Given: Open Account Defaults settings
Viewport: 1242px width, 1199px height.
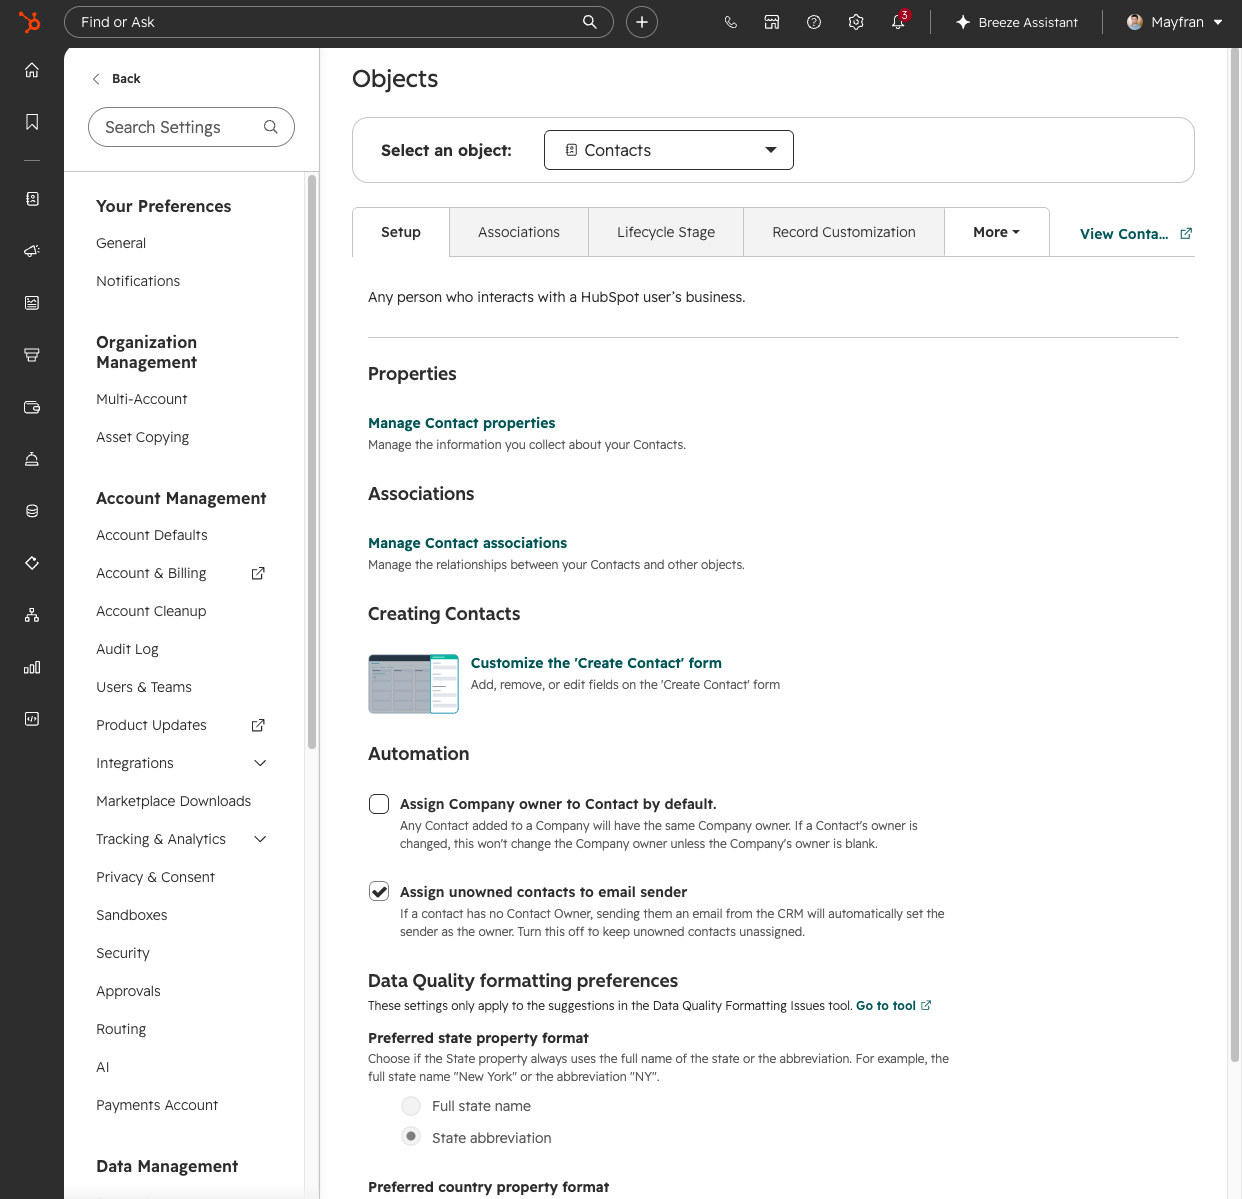Looking at the screenshot, I should point(152,535).
